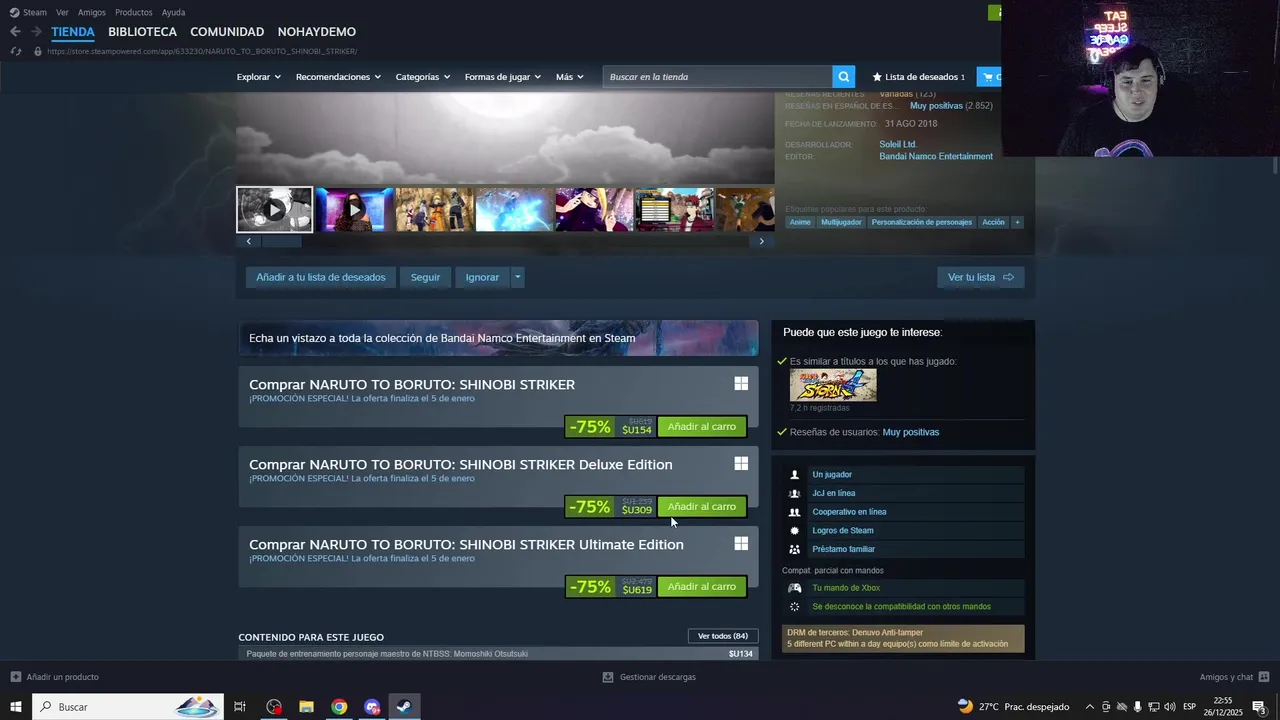Screen dimensions: 1280x720
Task: Click the Windows platform icon on the Deluxe Edition package
Action: point(741,464)
